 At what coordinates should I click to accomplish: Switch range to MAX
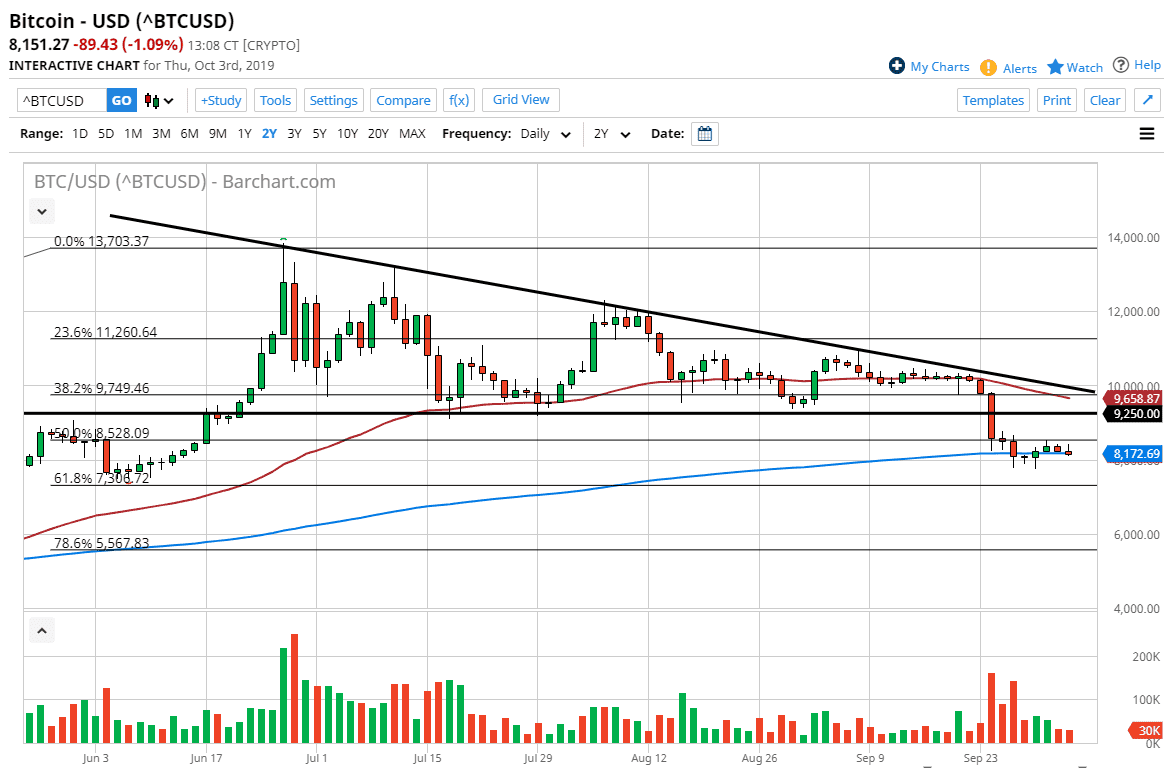tap(411, 133)
